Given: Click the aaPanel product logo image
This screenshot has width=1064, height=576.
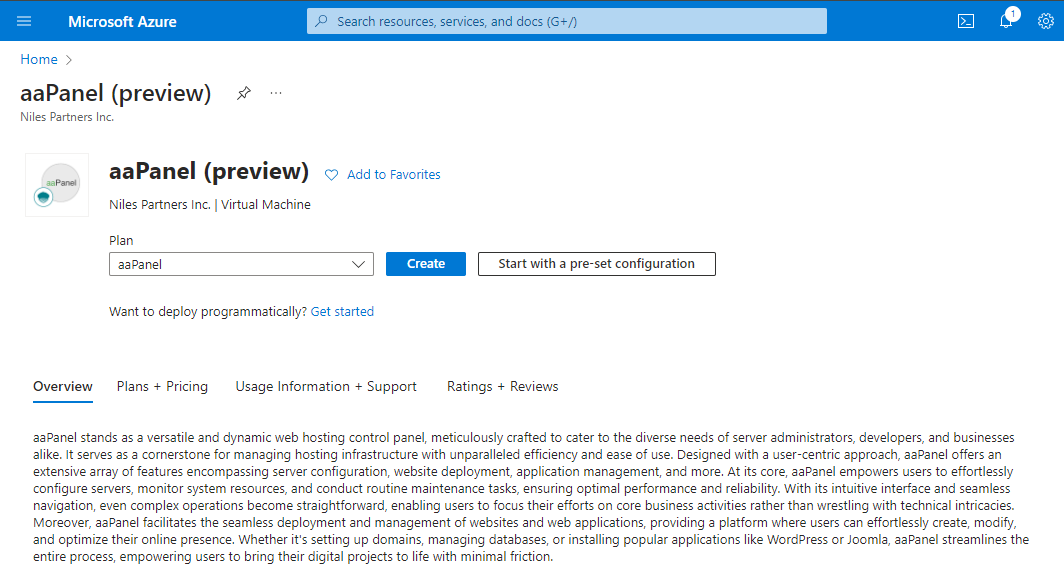Looking at the screenshot, I should [57, 185].
